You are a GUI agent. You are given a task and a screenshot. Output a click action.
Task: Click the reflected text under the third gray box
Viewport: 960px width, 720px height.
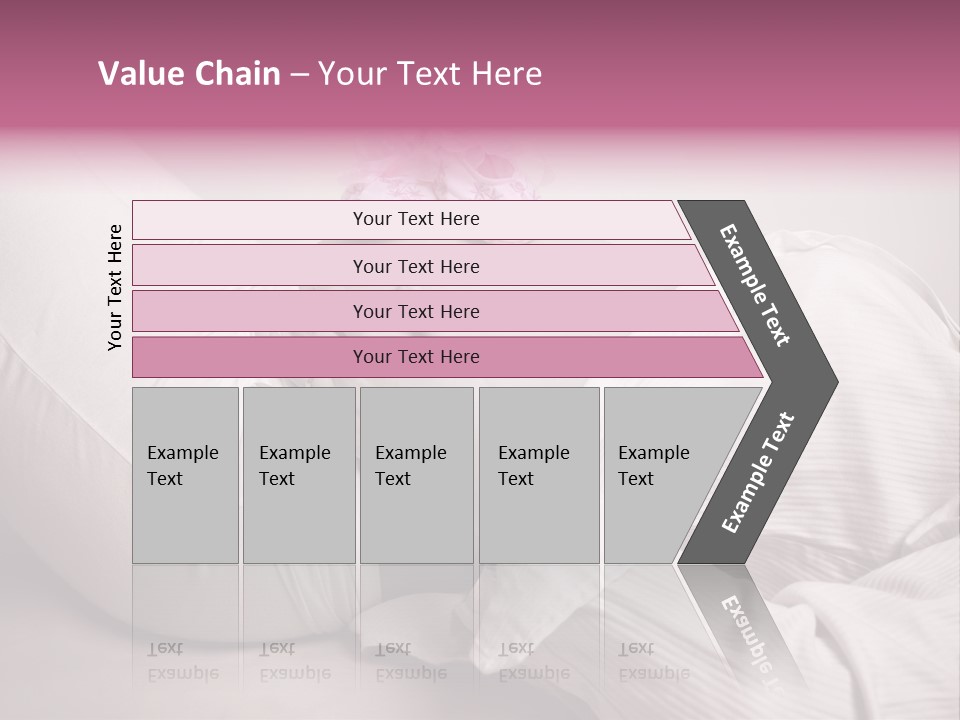[411, 662]
